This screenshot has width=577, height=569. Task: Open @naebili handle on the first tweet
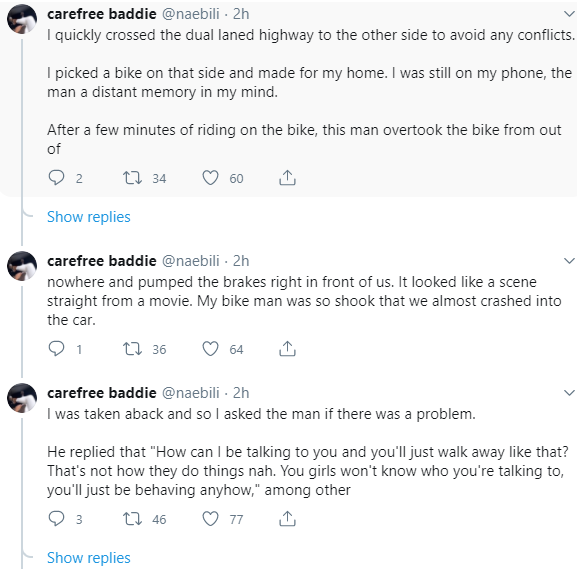pos(190,14)
